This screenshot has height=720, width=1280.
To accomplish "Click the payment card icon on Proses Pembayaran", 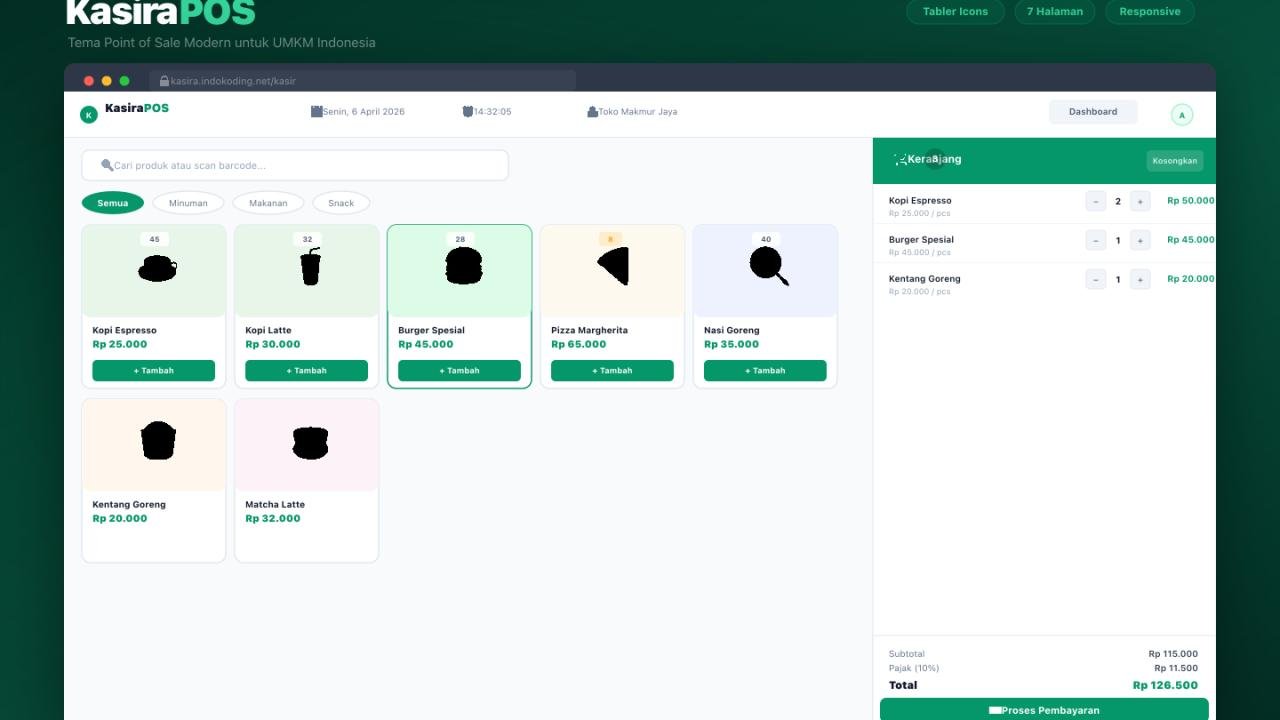I will pyautogui.click(x=996, y=709).
